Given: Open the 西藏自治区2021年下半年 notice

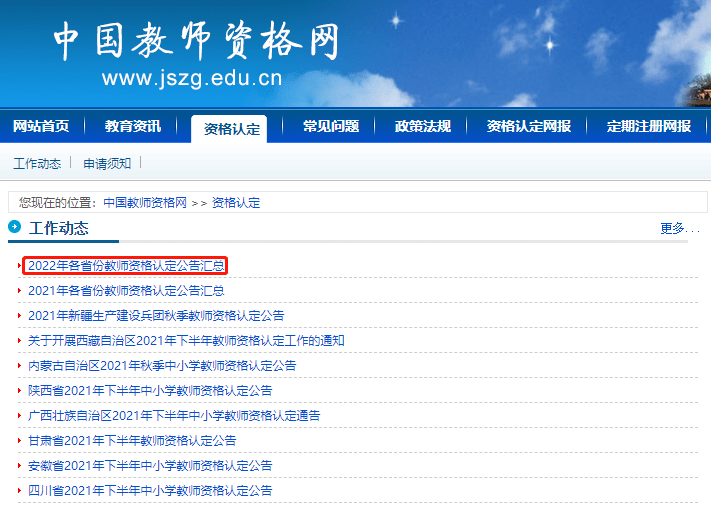Looking at the screenshot, I should [186, 340].
